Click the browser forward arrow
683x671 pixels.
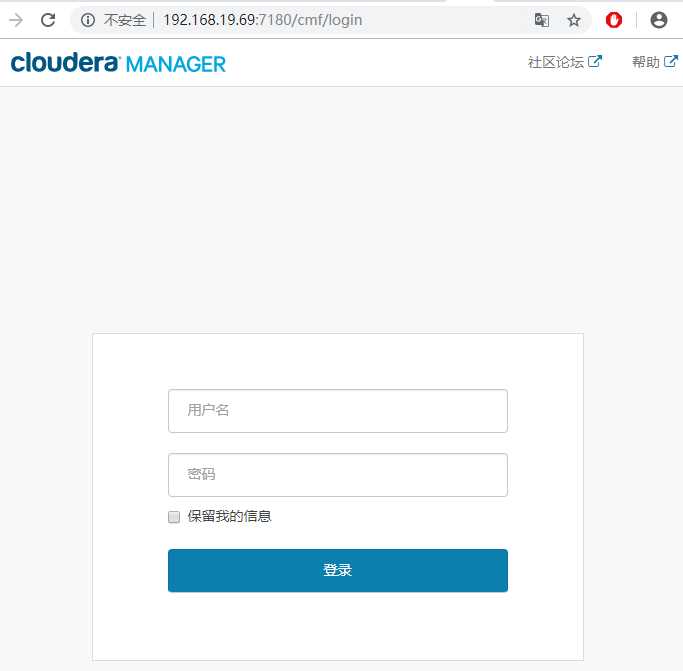click(16, 20)
